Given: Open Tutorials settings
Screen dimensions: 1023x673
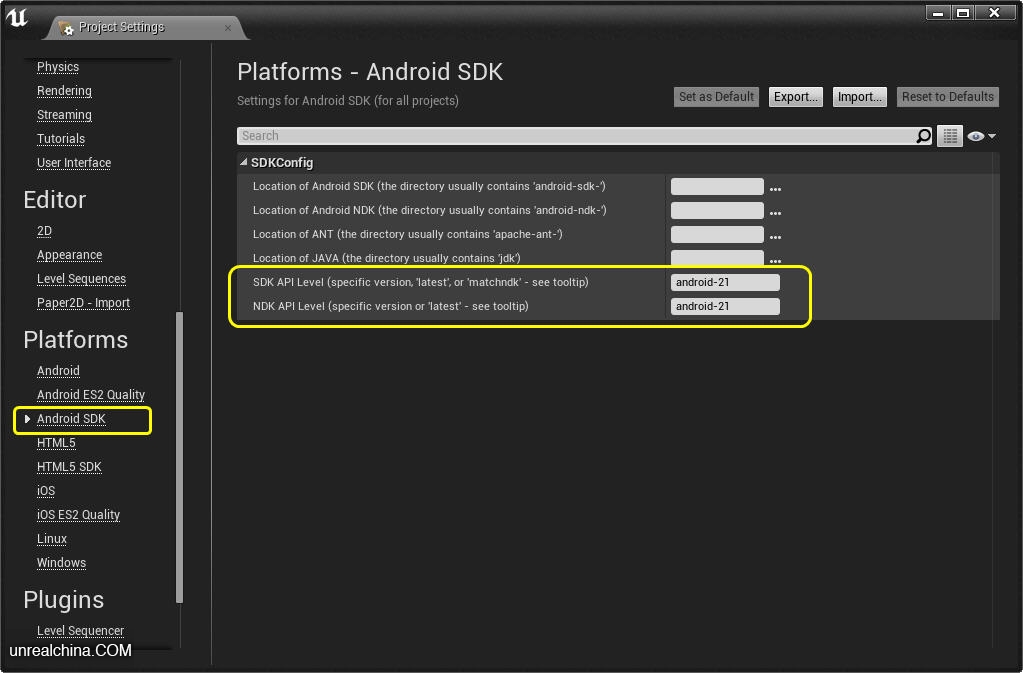Looking at the screenshot, I should point(61,139).
